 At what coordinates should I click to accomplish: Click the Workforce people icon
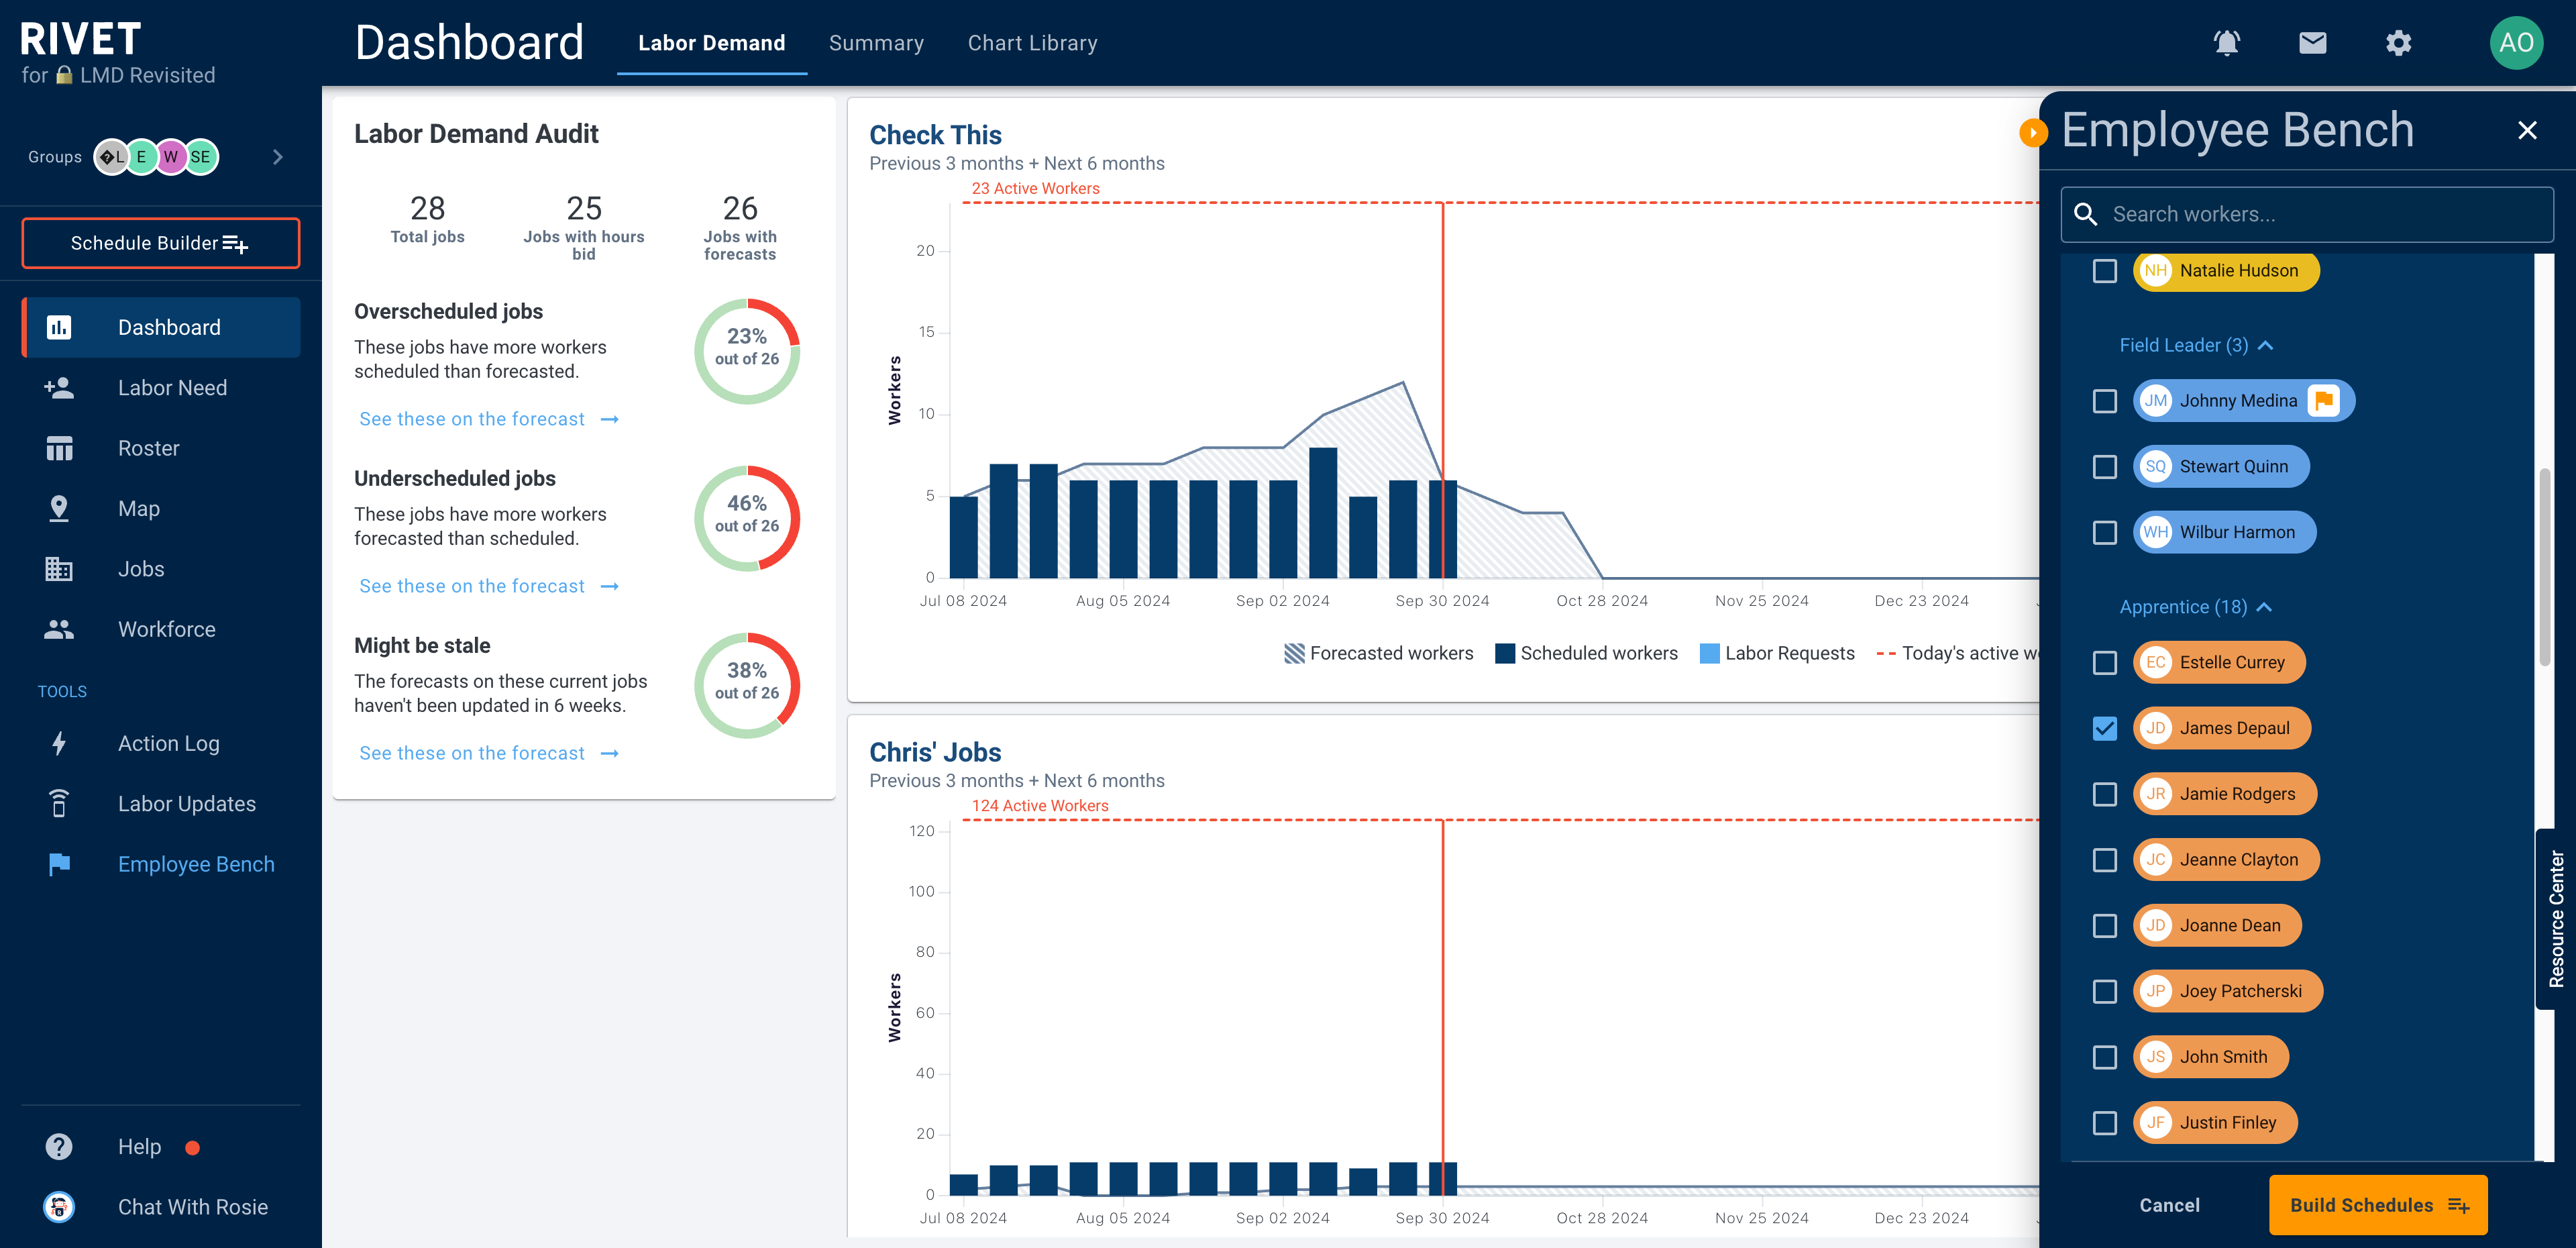click(x=59, y=629)
